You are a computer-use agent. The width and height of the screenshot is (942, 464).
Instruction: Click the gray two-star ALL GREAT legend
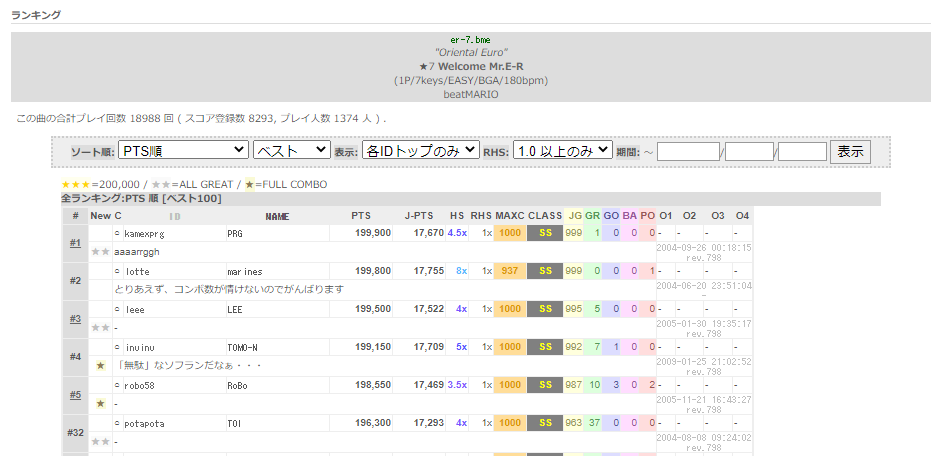[161, 185]
